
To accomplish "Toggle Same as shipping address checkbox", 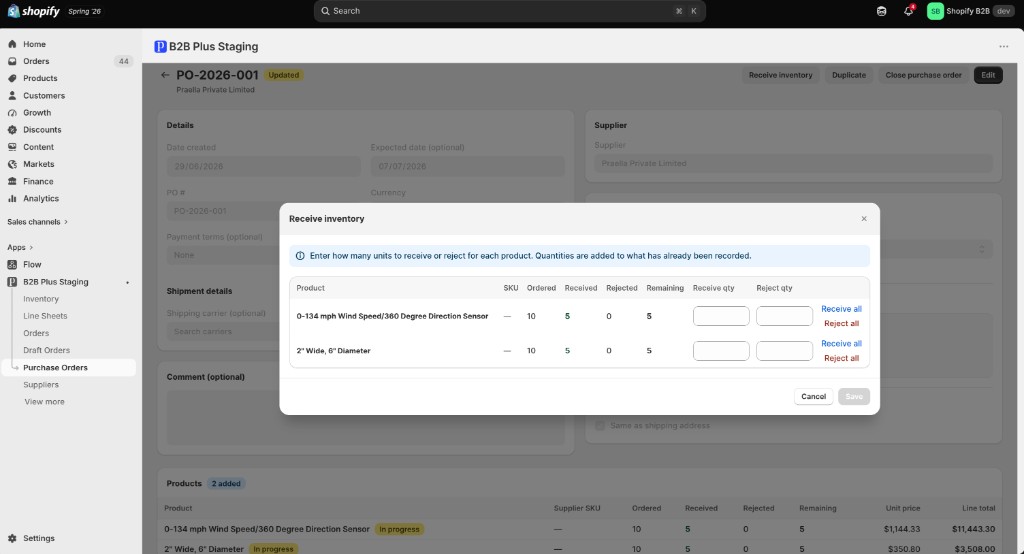I will coord(600,425).
